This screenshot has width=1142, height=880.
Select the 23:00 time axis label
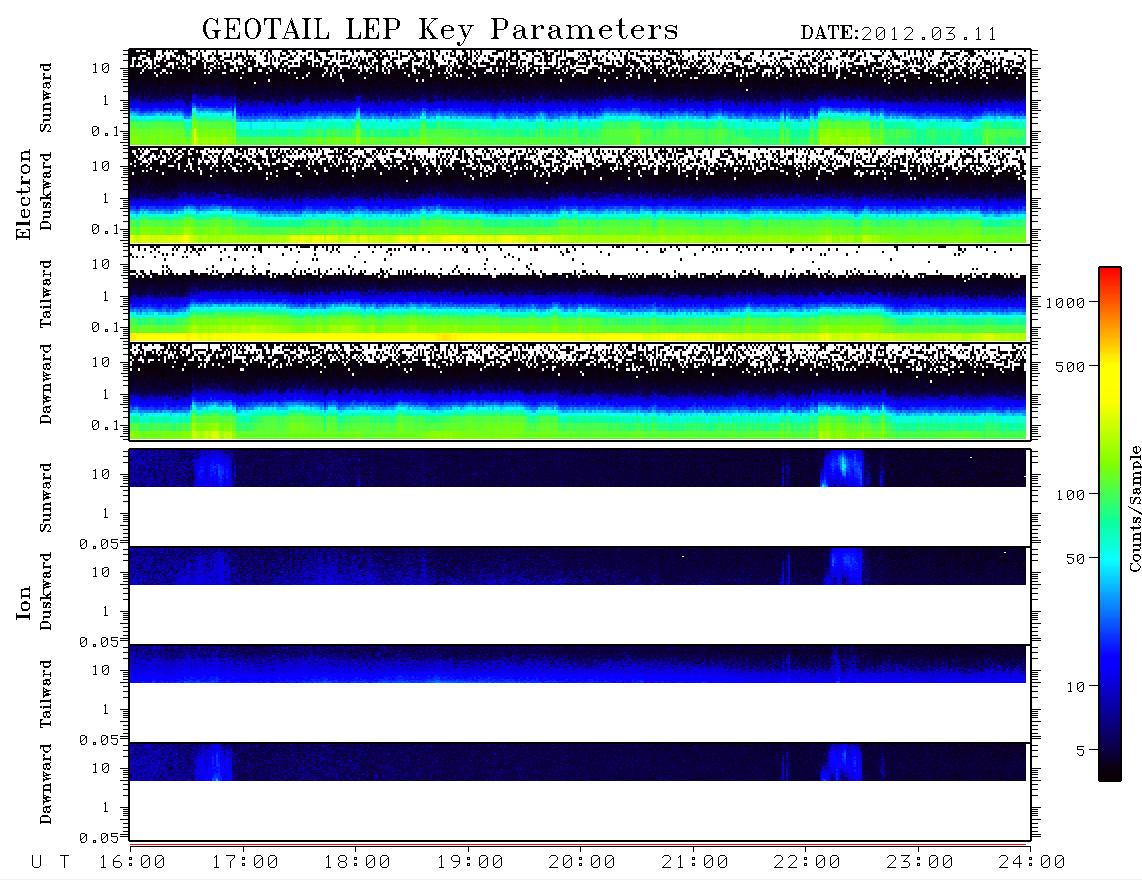920,862
